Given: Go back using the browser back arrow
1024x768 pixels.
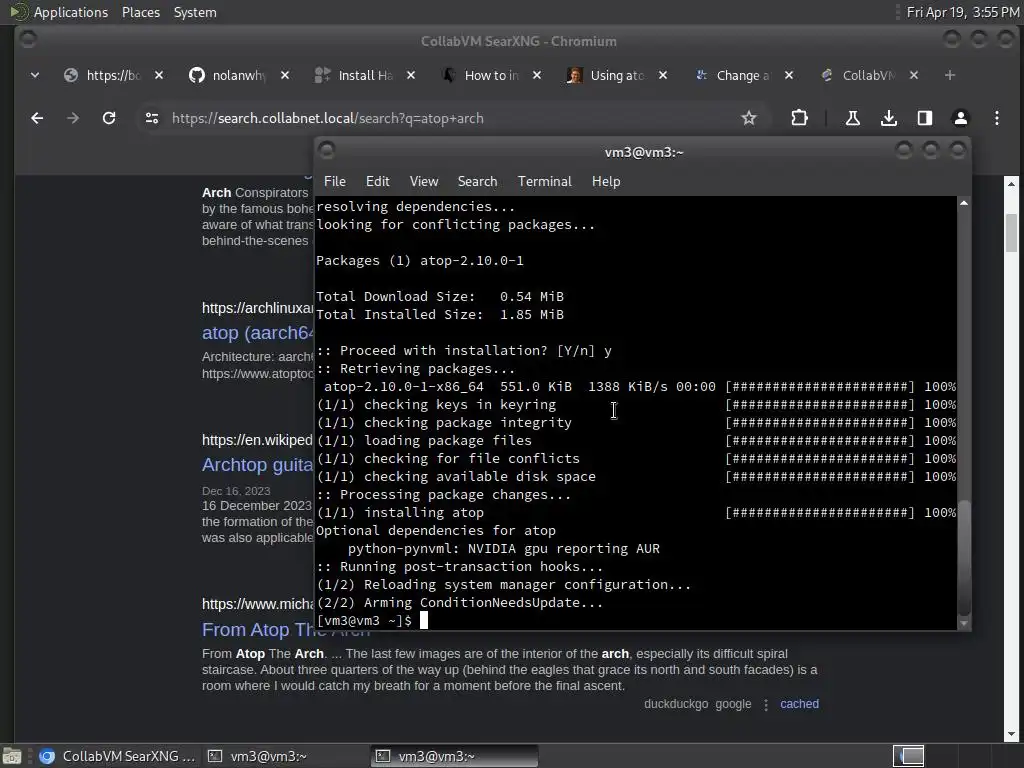Looking at the screenshot, I should coord(37,118).
